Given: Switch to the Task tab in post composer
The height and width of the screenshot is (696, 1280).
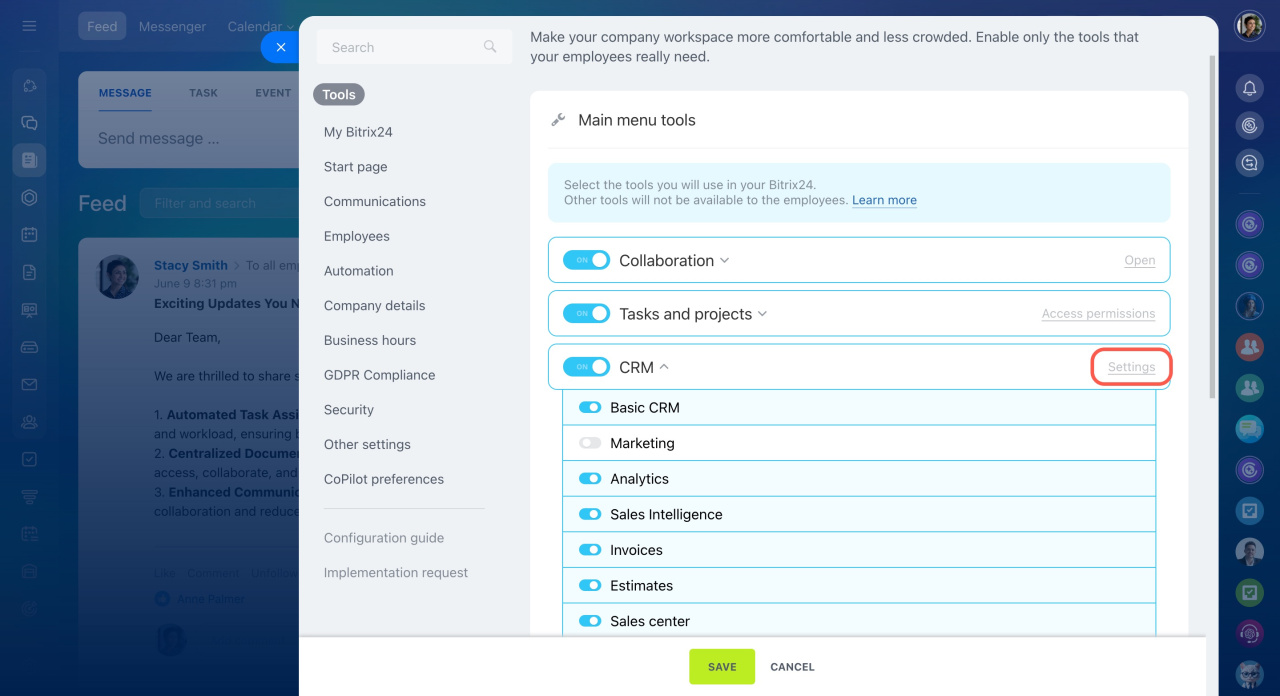Looking at the screenshot, I should pyautogui.click(x=203, y=93).
